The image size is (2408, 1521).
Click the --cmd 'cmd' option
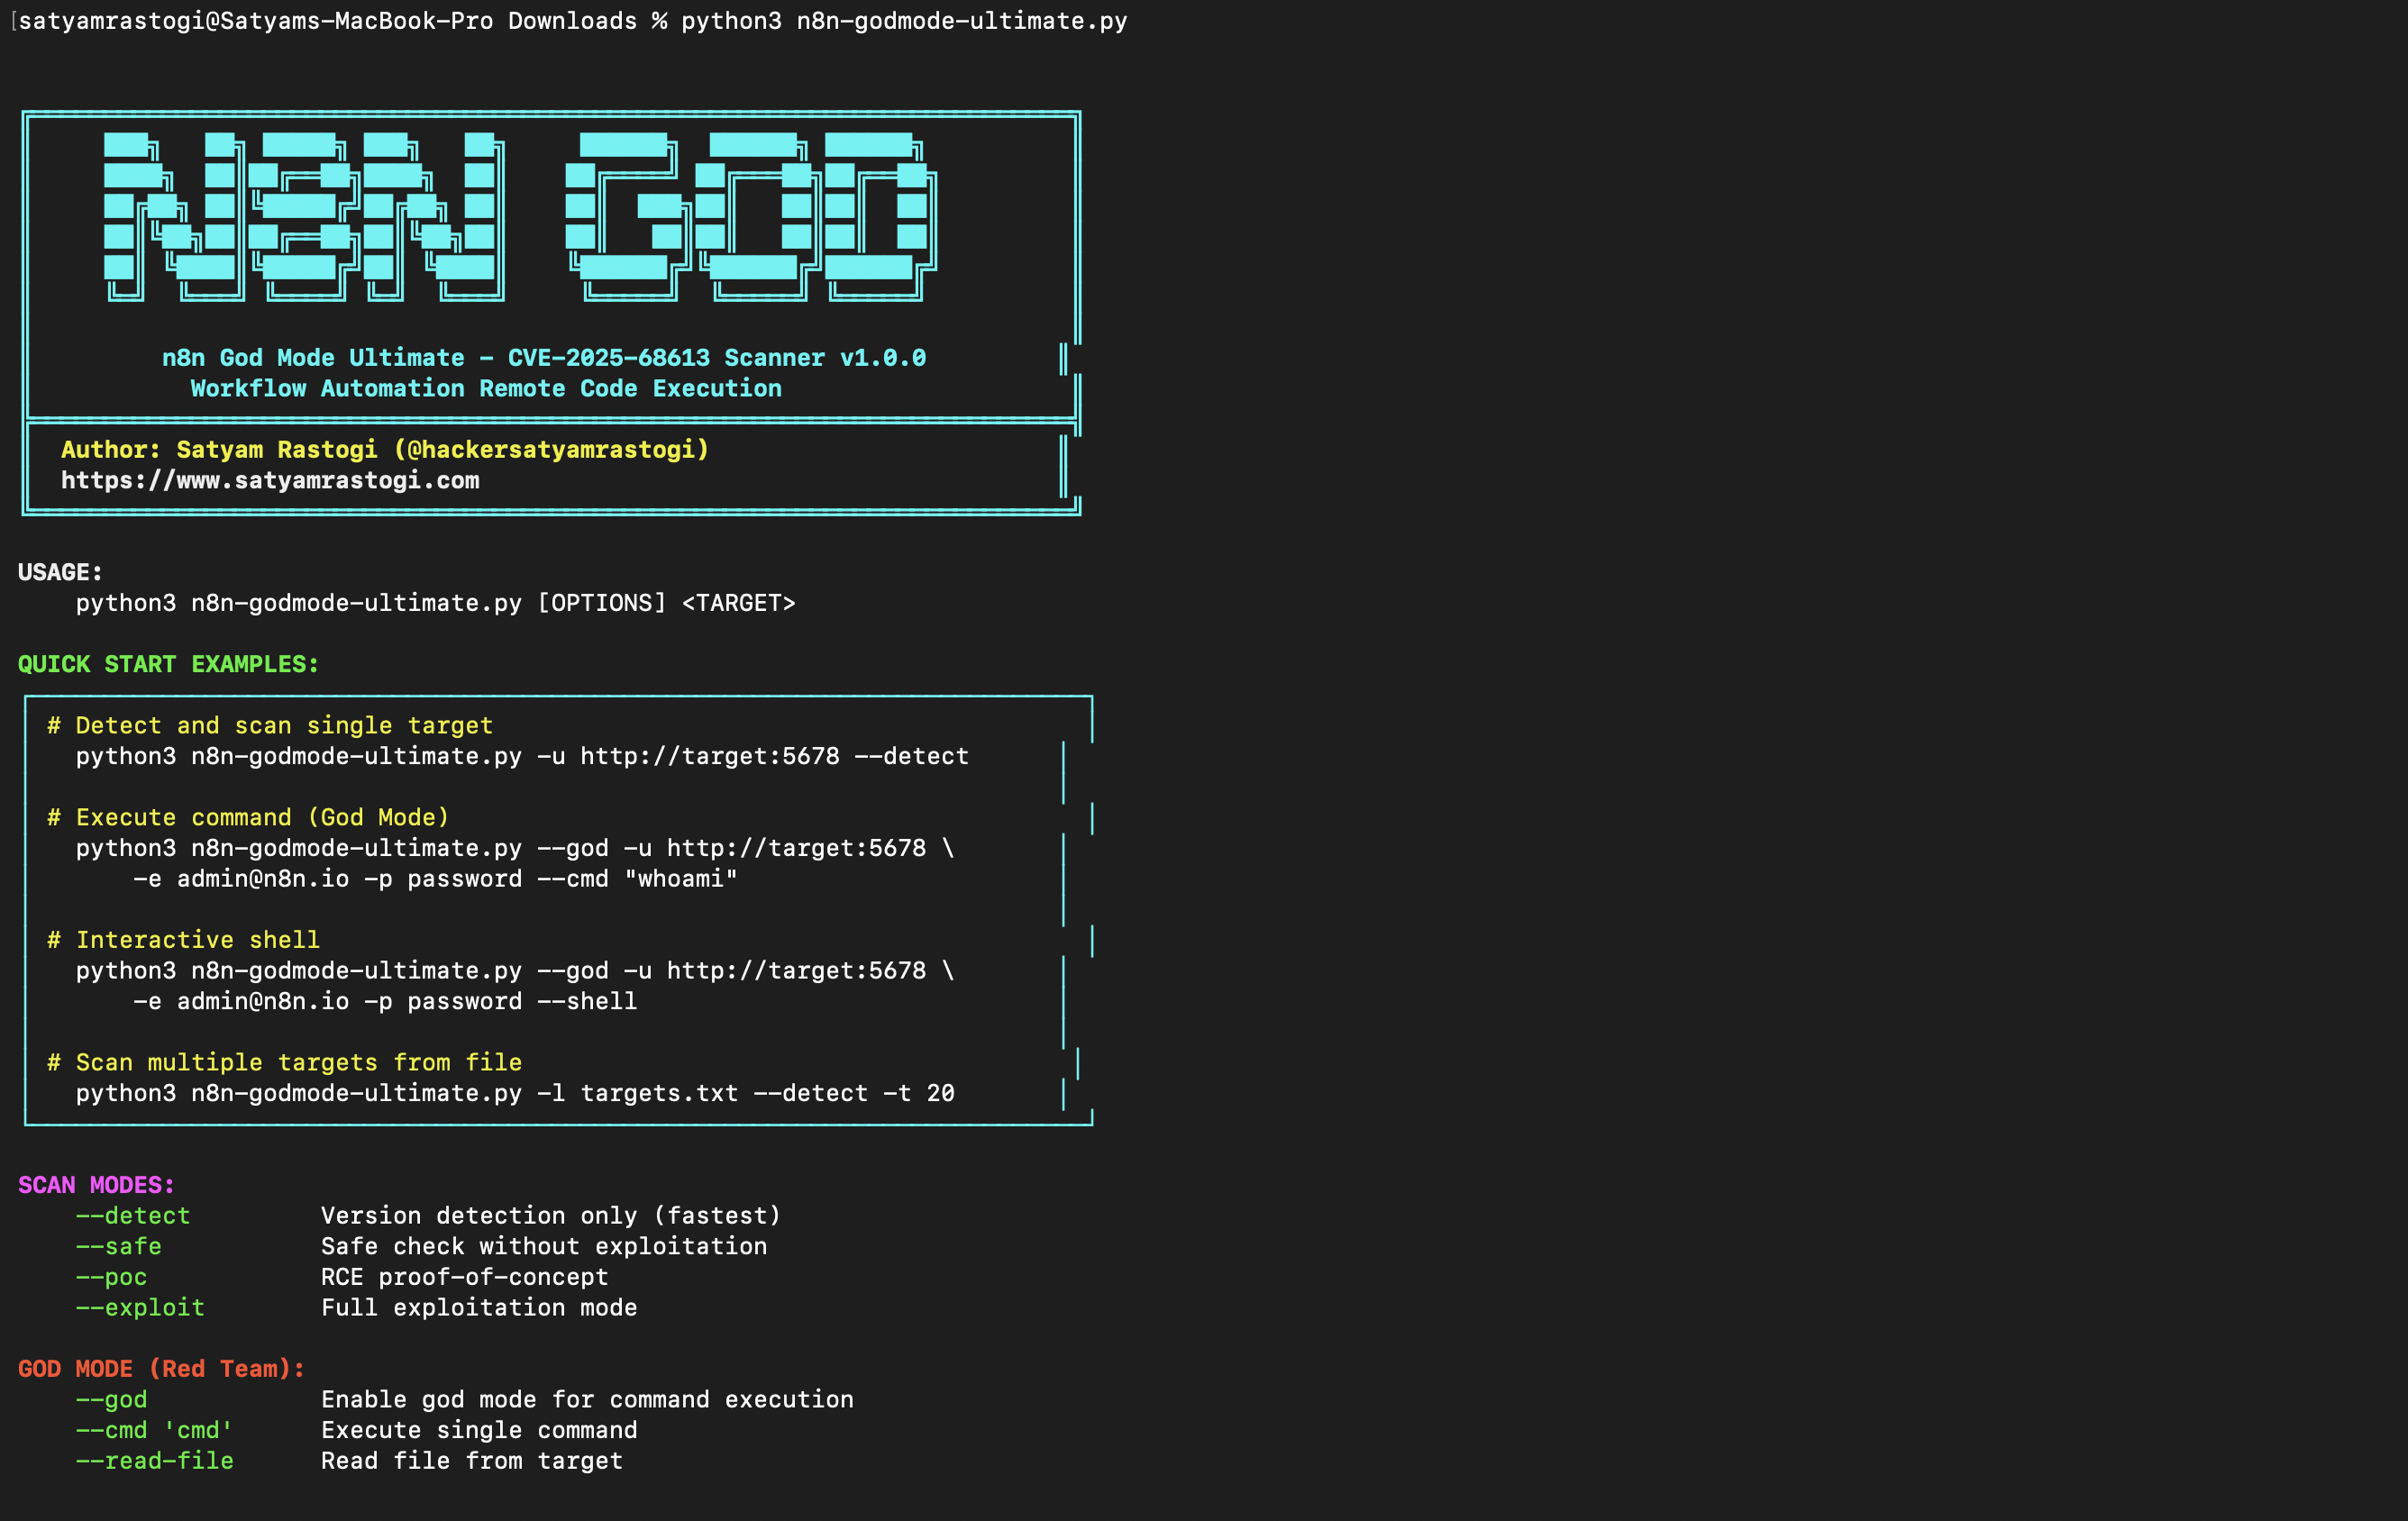click(154, 1431)
